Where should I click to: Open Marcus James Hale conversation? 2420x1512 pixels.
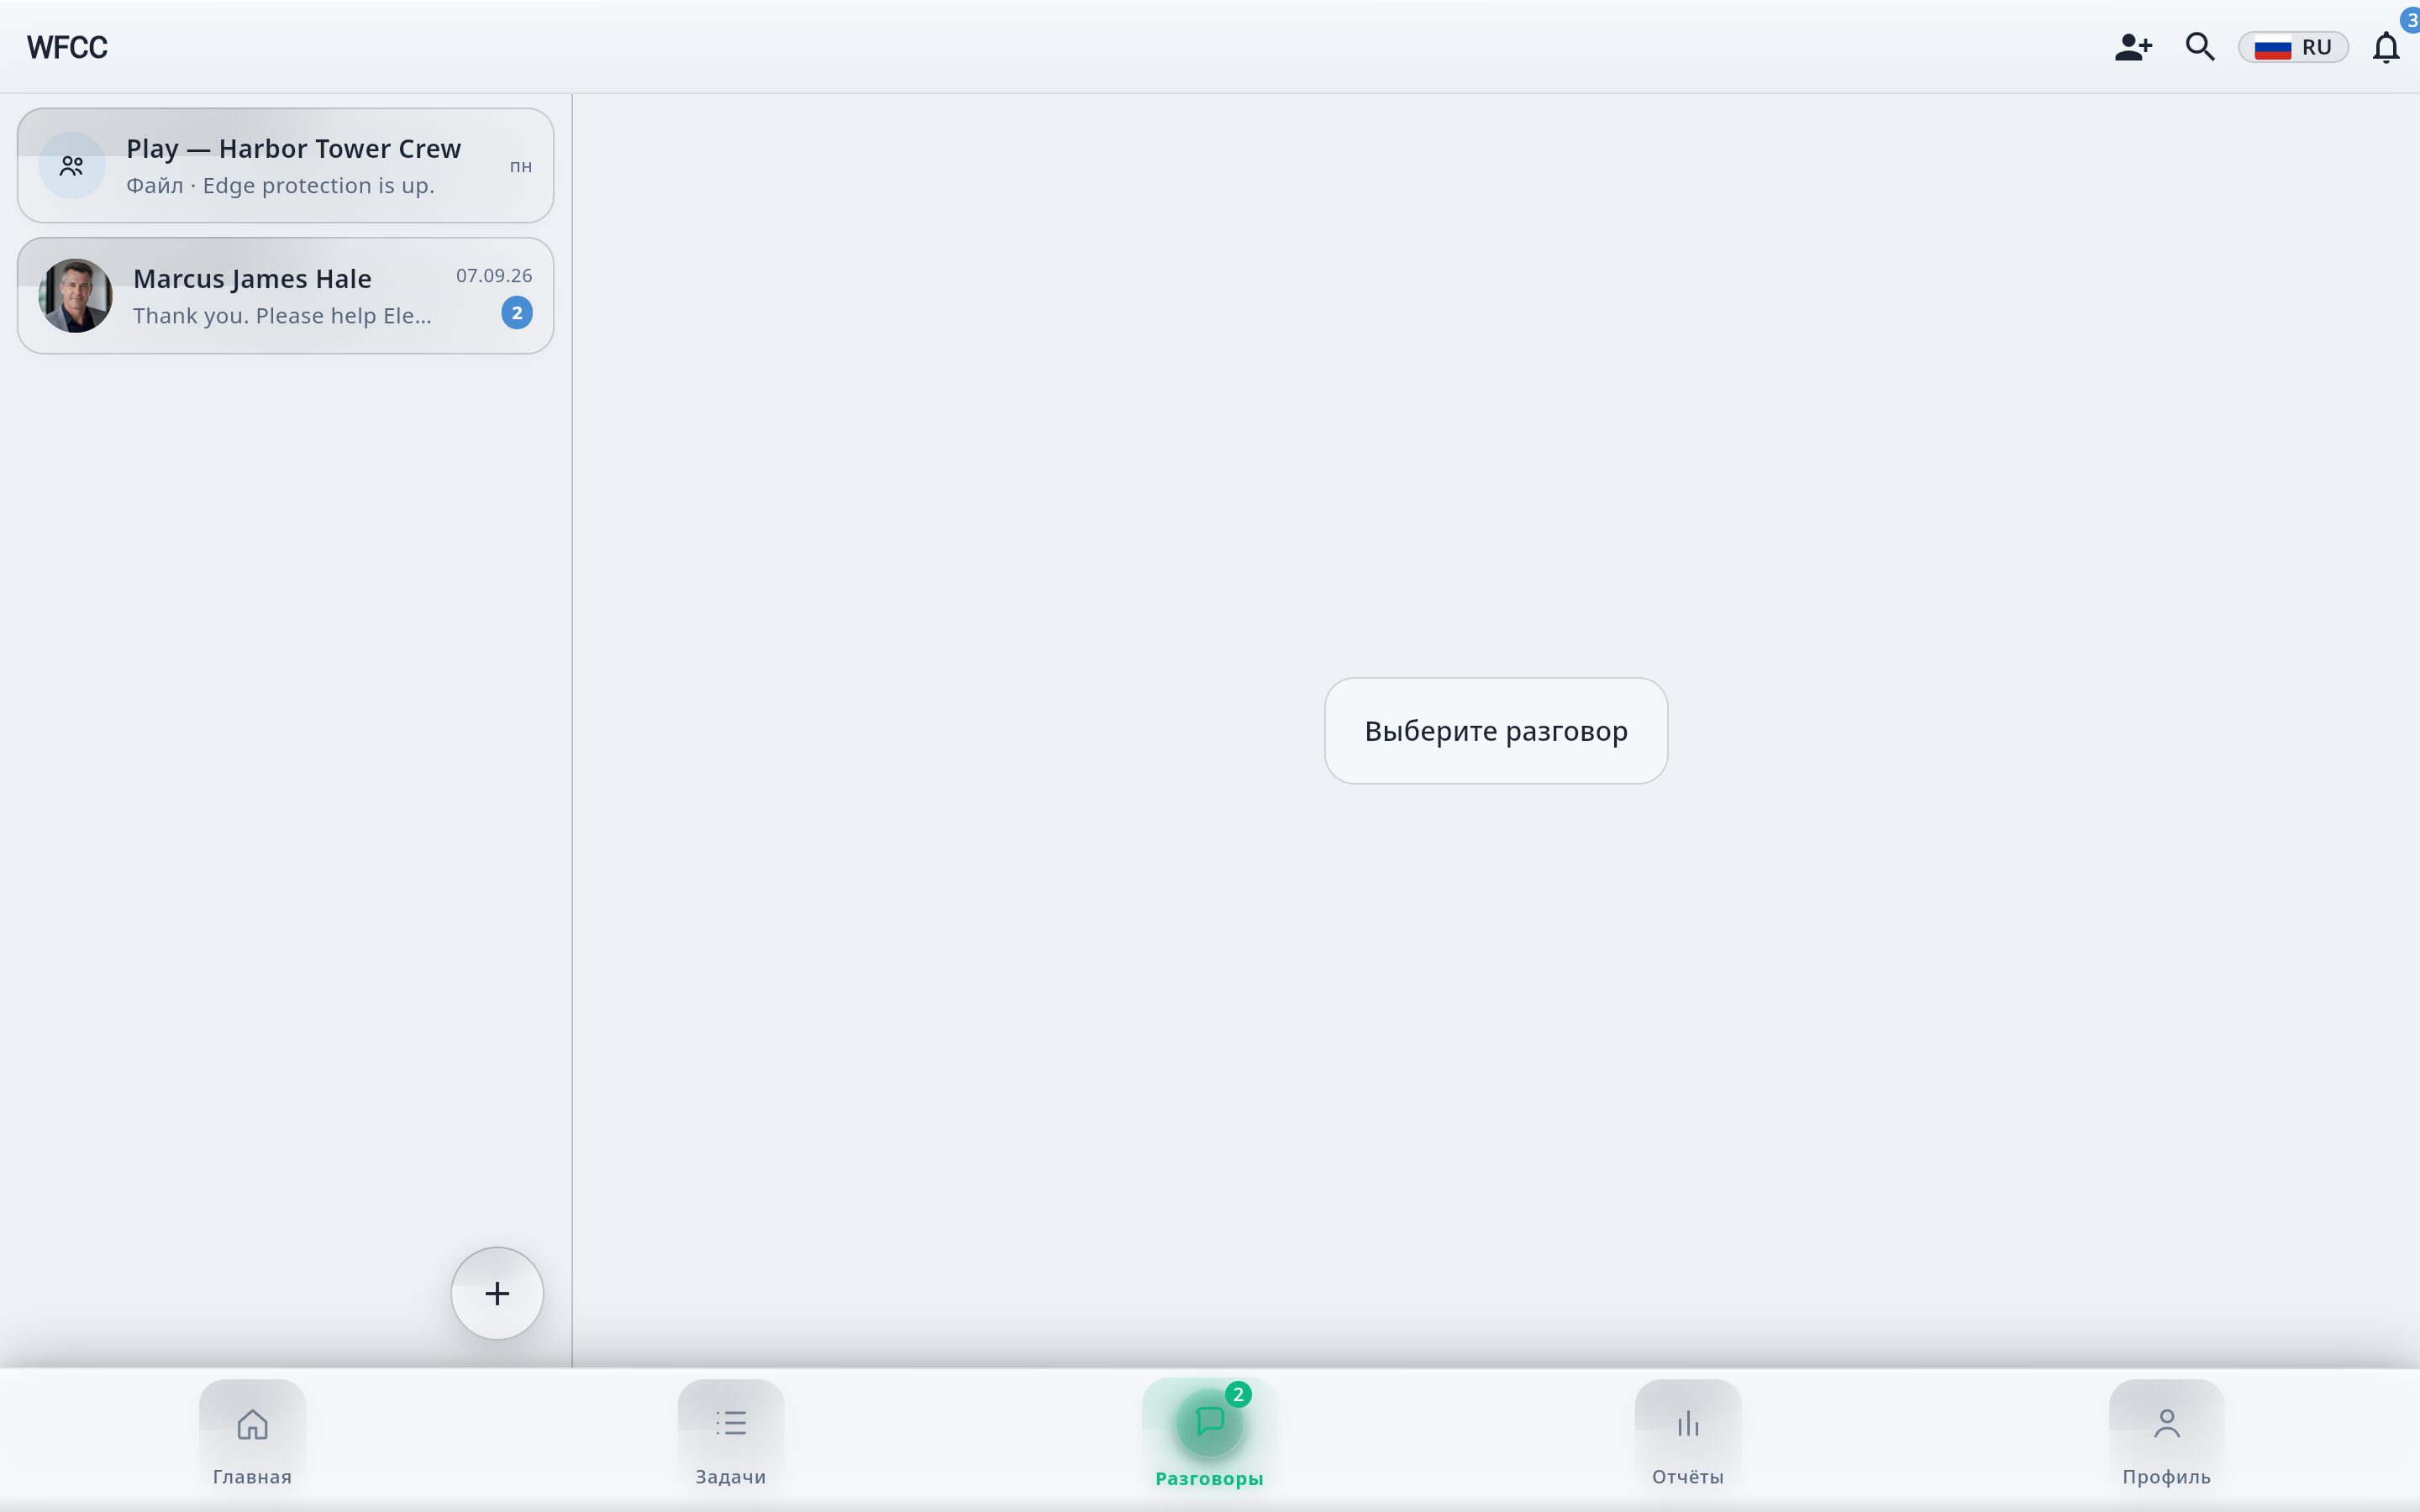[285, 295]
